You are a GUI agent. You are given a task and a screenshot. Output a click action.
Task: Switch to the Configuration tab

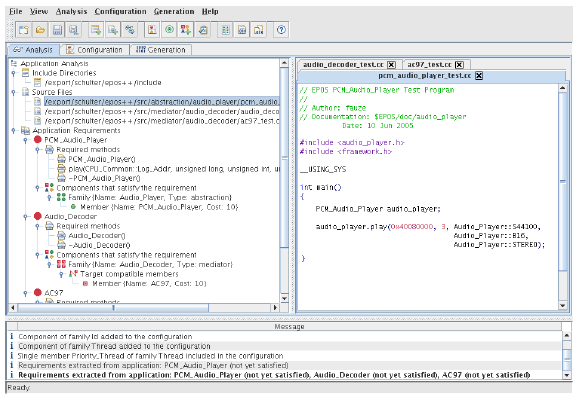[95, 50]
